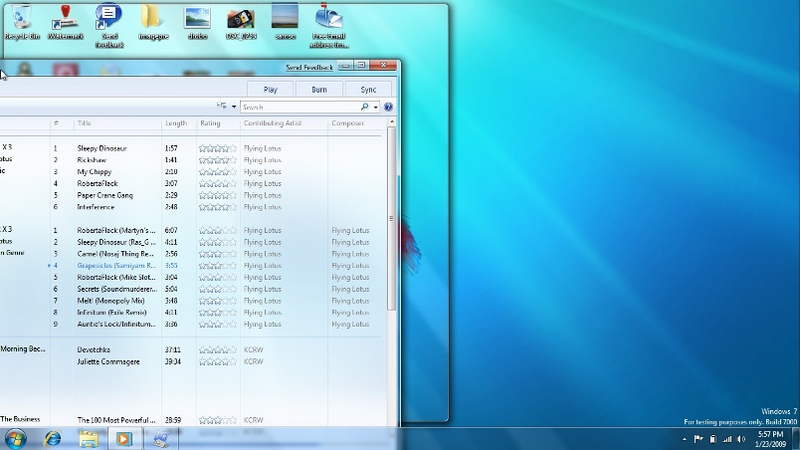Click the power battery tray icon
Viewport: 800px width, 450px height.
pos(713,439)
